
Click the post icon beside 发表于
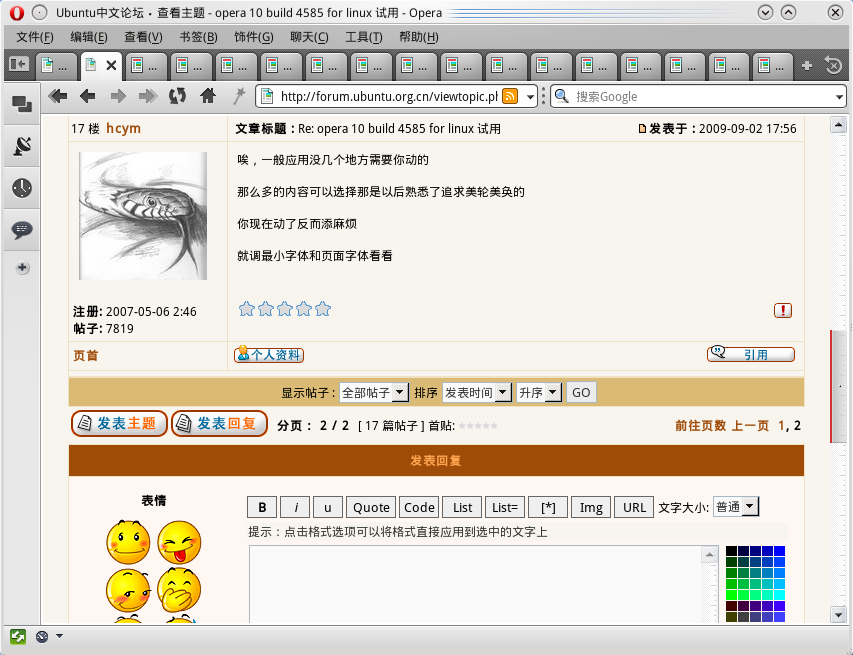coord(642,129)
